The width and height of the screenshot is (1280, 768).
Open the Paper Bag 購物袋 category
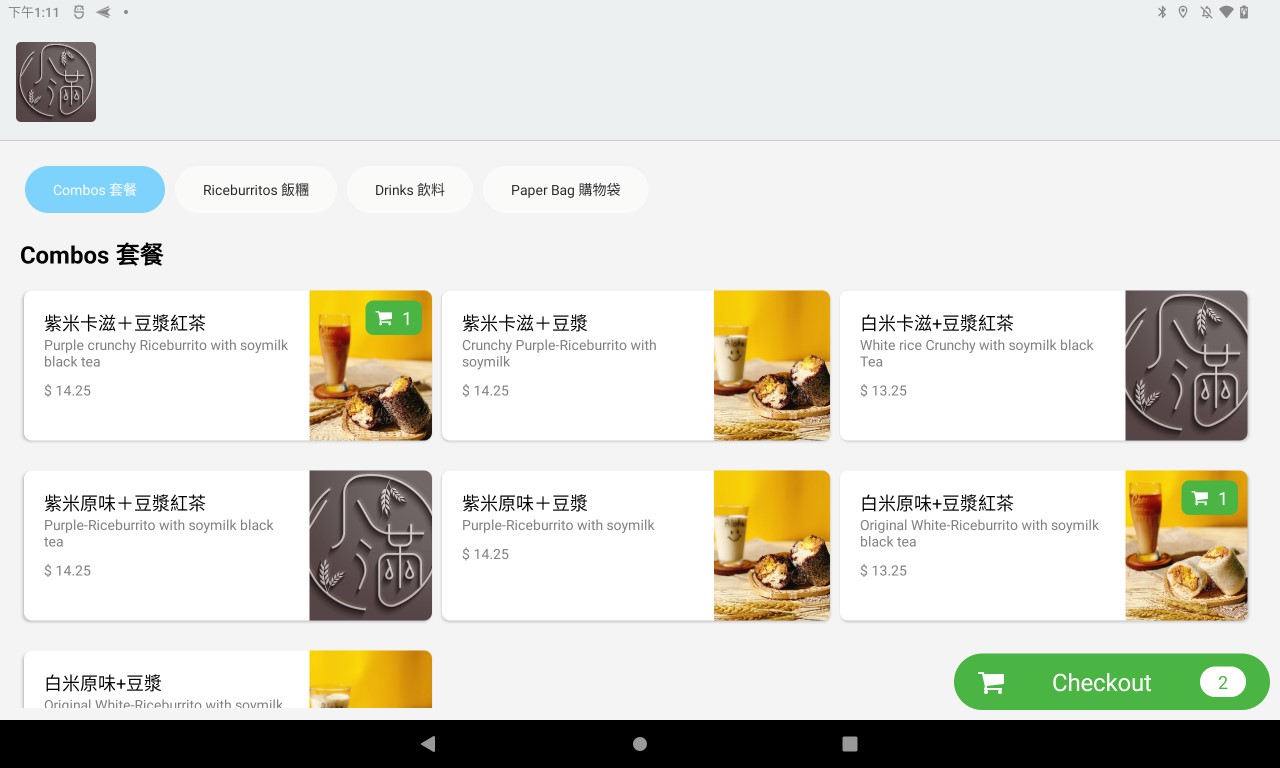[x=565, y=190]
